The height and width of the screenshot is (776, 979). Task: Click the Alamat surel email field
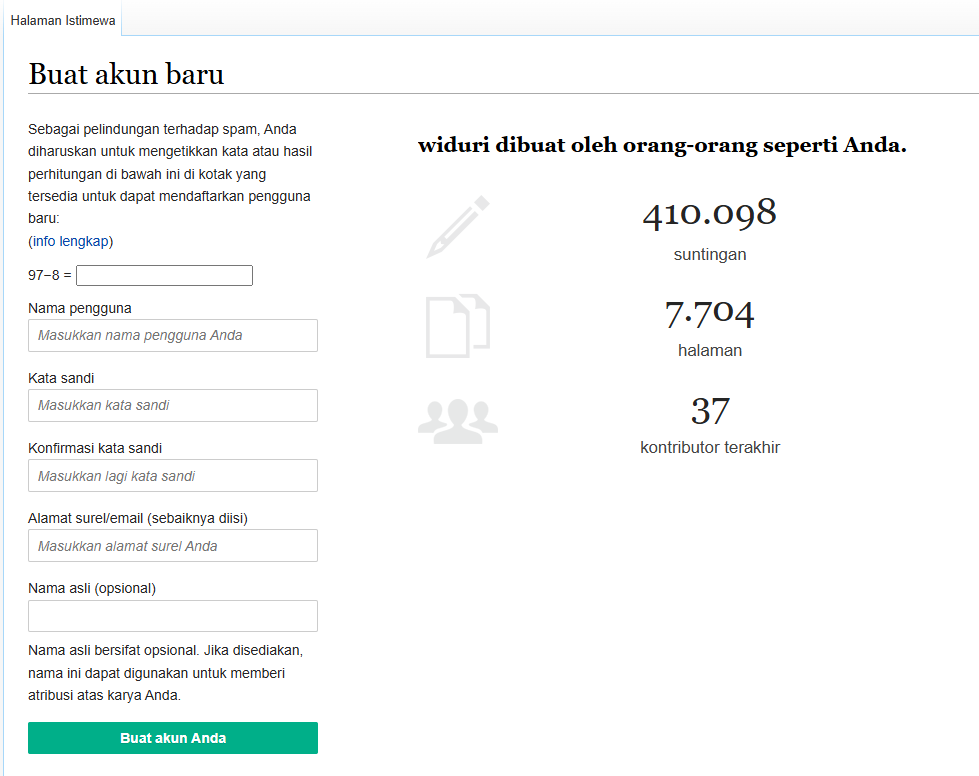tap(173, 546)
